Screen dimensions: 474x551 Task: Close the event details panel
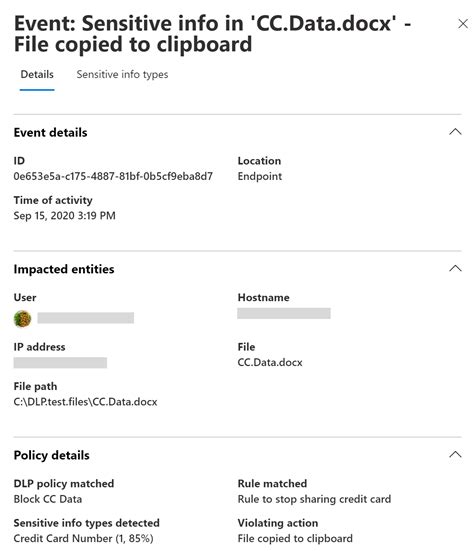click(463, 24)
